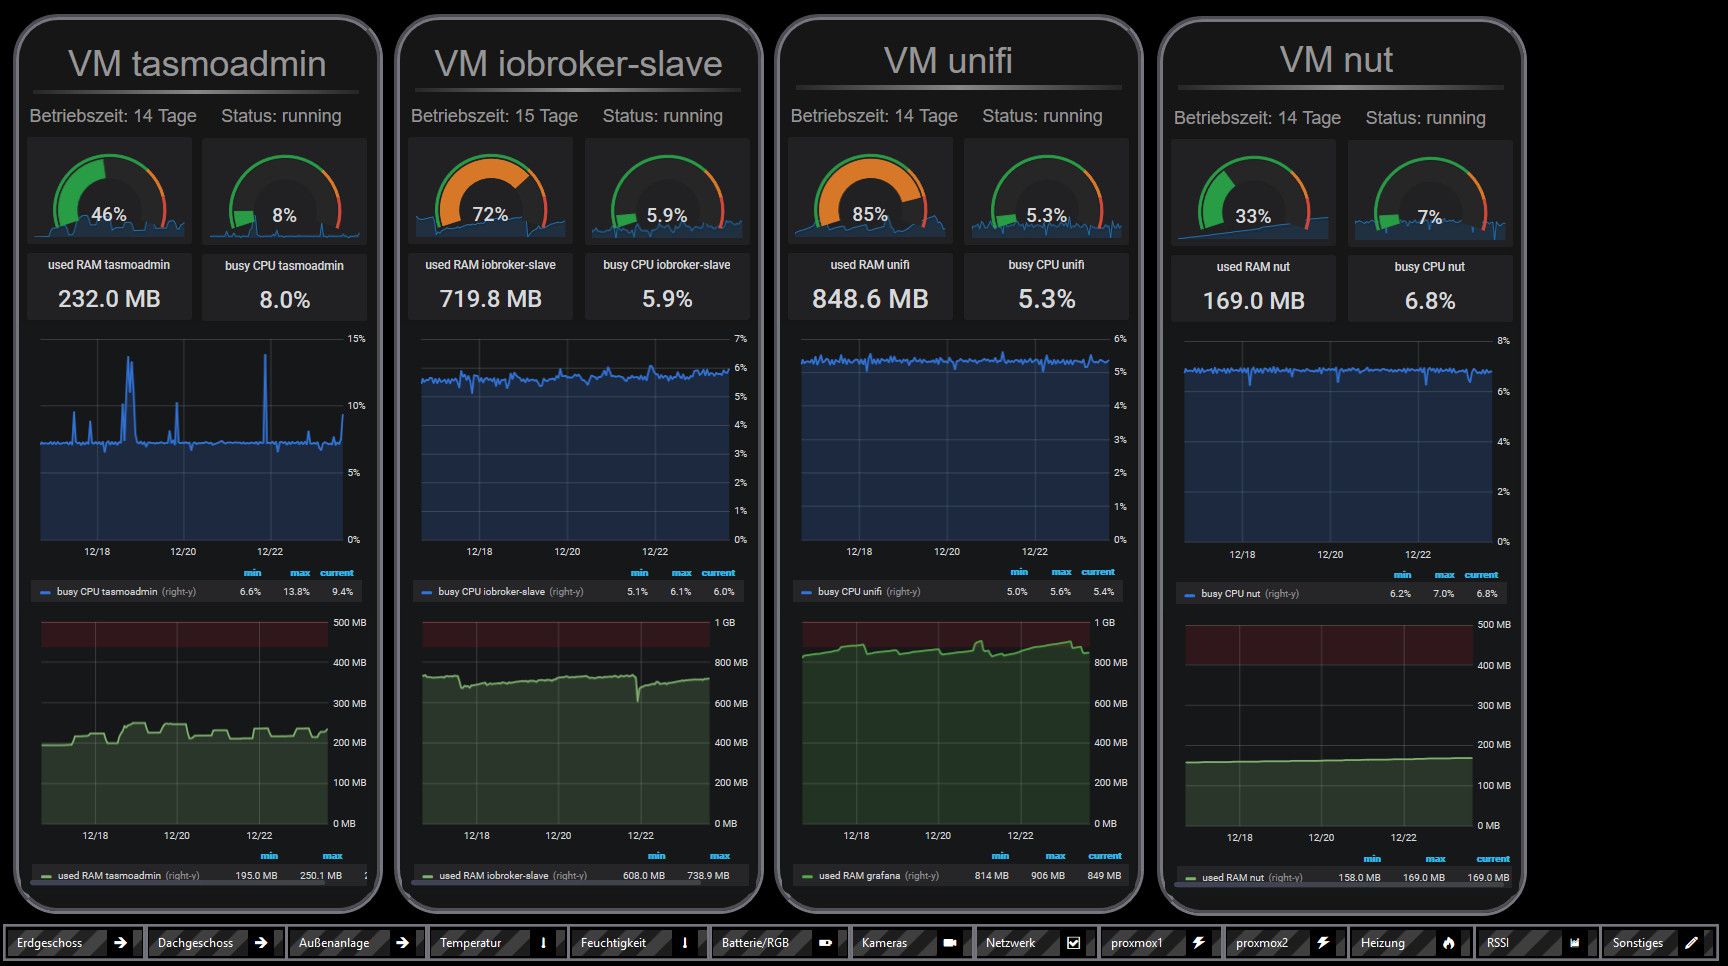Click the Batterie/RGB battery icon
The image size is (1728, 966).
[x=826, y=943]
